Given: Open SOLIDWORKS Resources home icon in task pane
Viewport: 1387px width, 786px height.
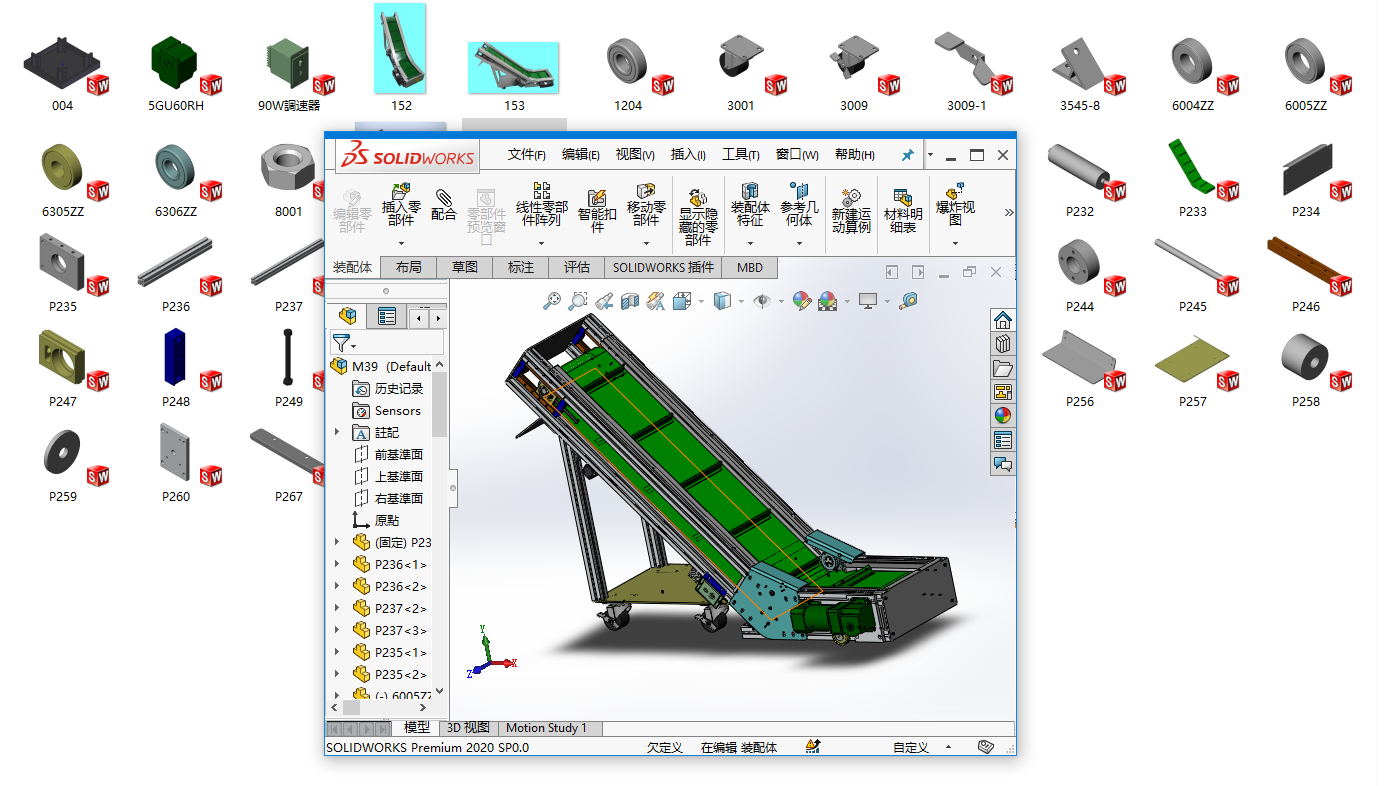Looking at the screenshot, I should click(x=1003, y=320).
